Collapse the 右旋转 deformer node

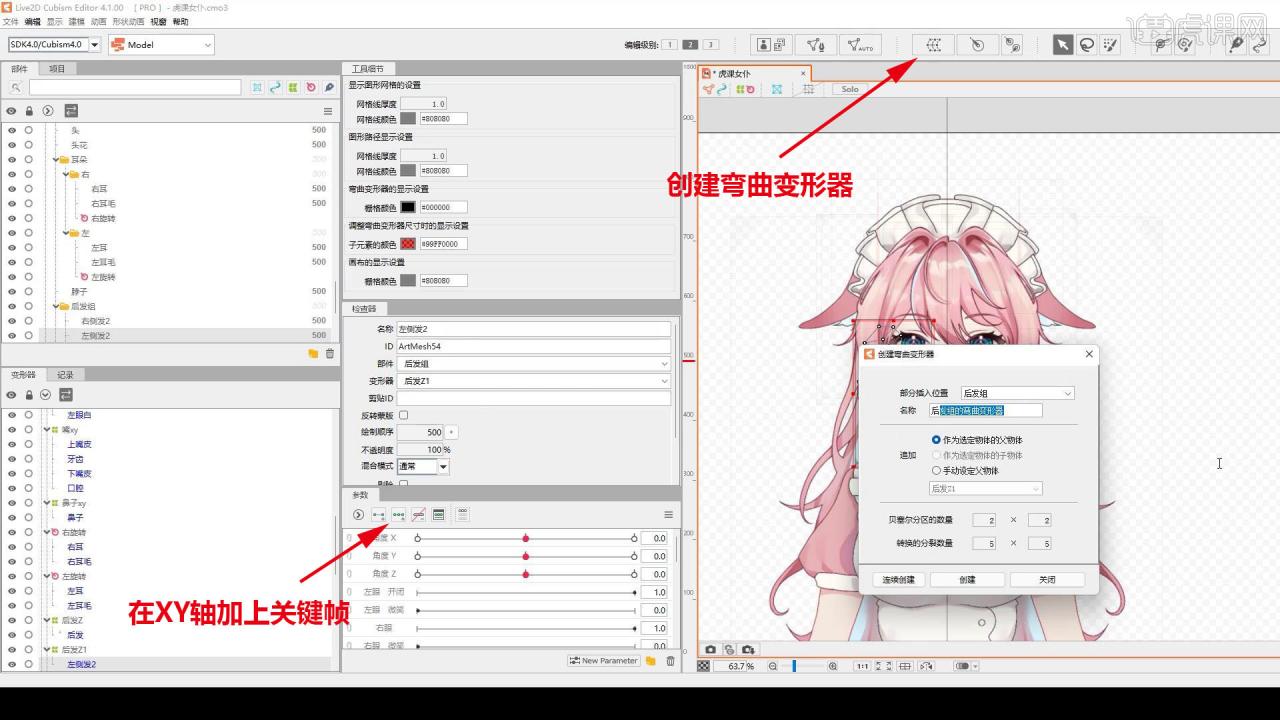[x=46, y=533]
